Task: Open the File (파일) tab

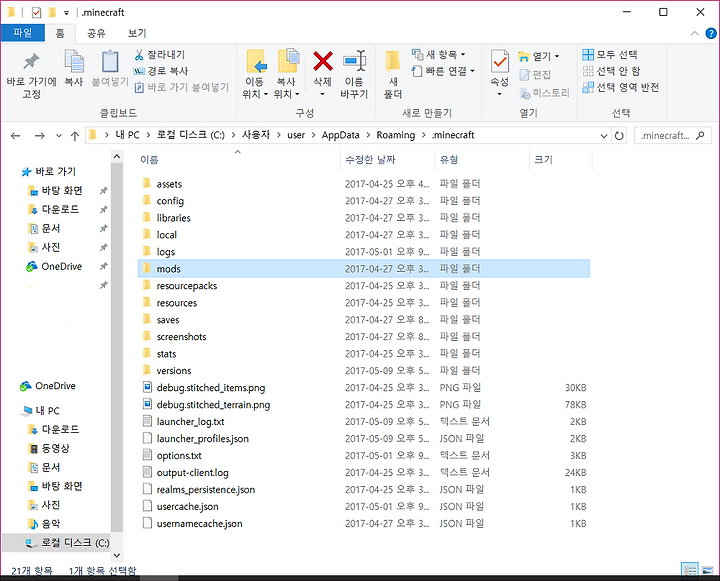Action: click(x=22, y=33)
